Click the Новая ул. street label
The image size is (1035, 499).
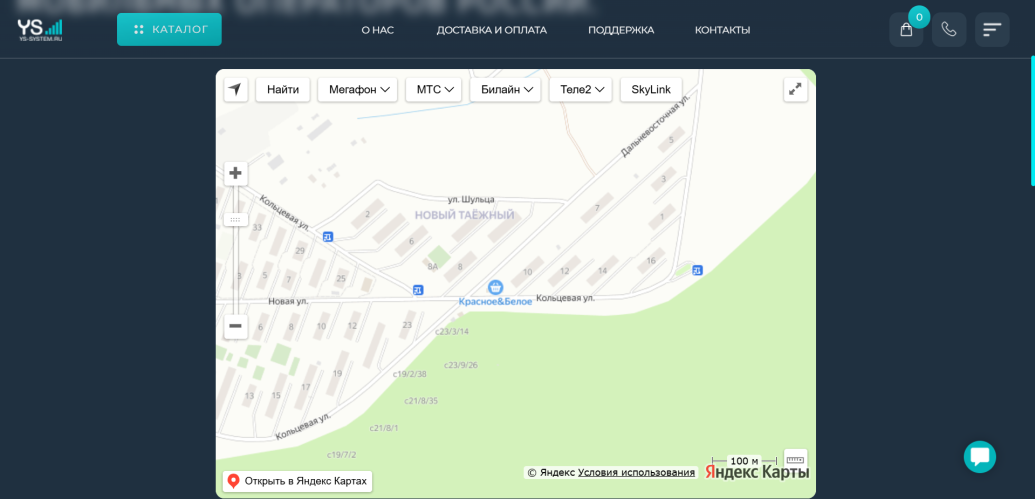288,301
